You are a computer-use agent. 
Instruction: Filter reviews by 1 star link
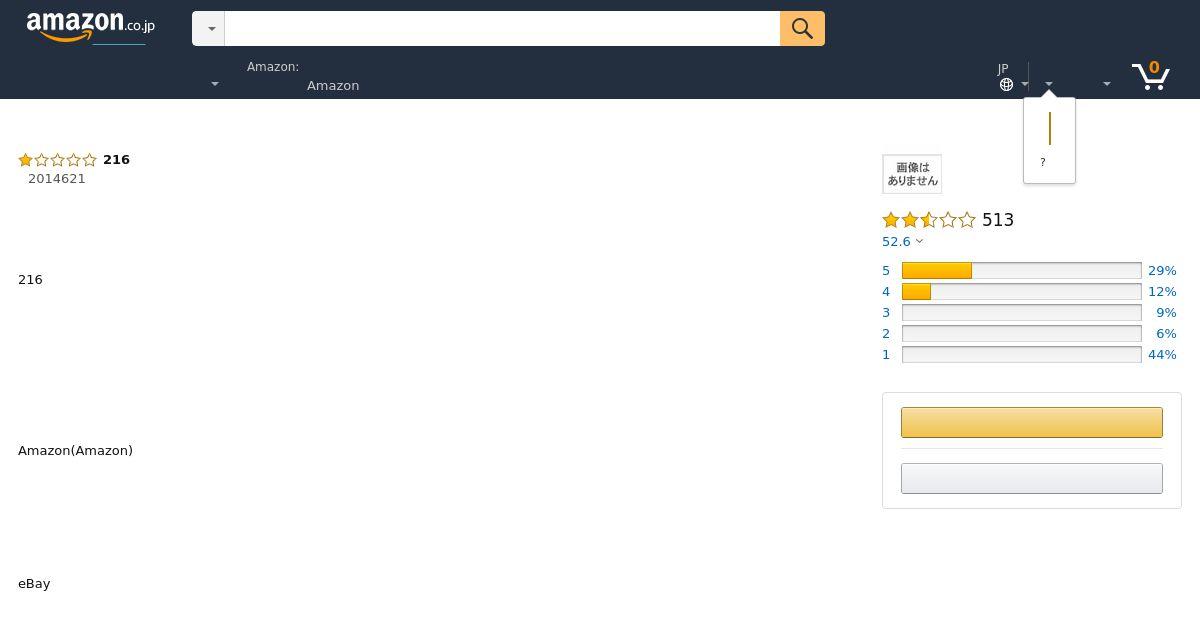point(886,355)
